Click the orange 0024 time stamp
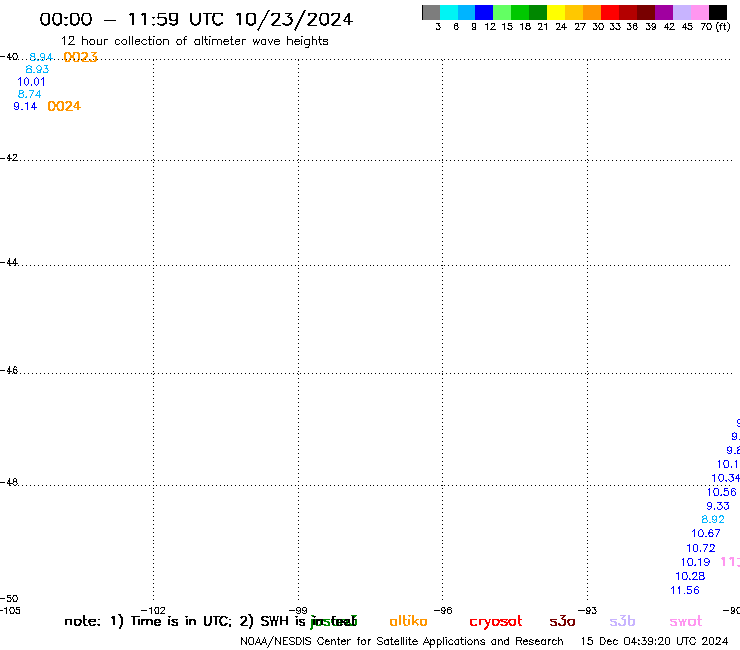Screen dimensions: 740x650 [x=64, y=106]
